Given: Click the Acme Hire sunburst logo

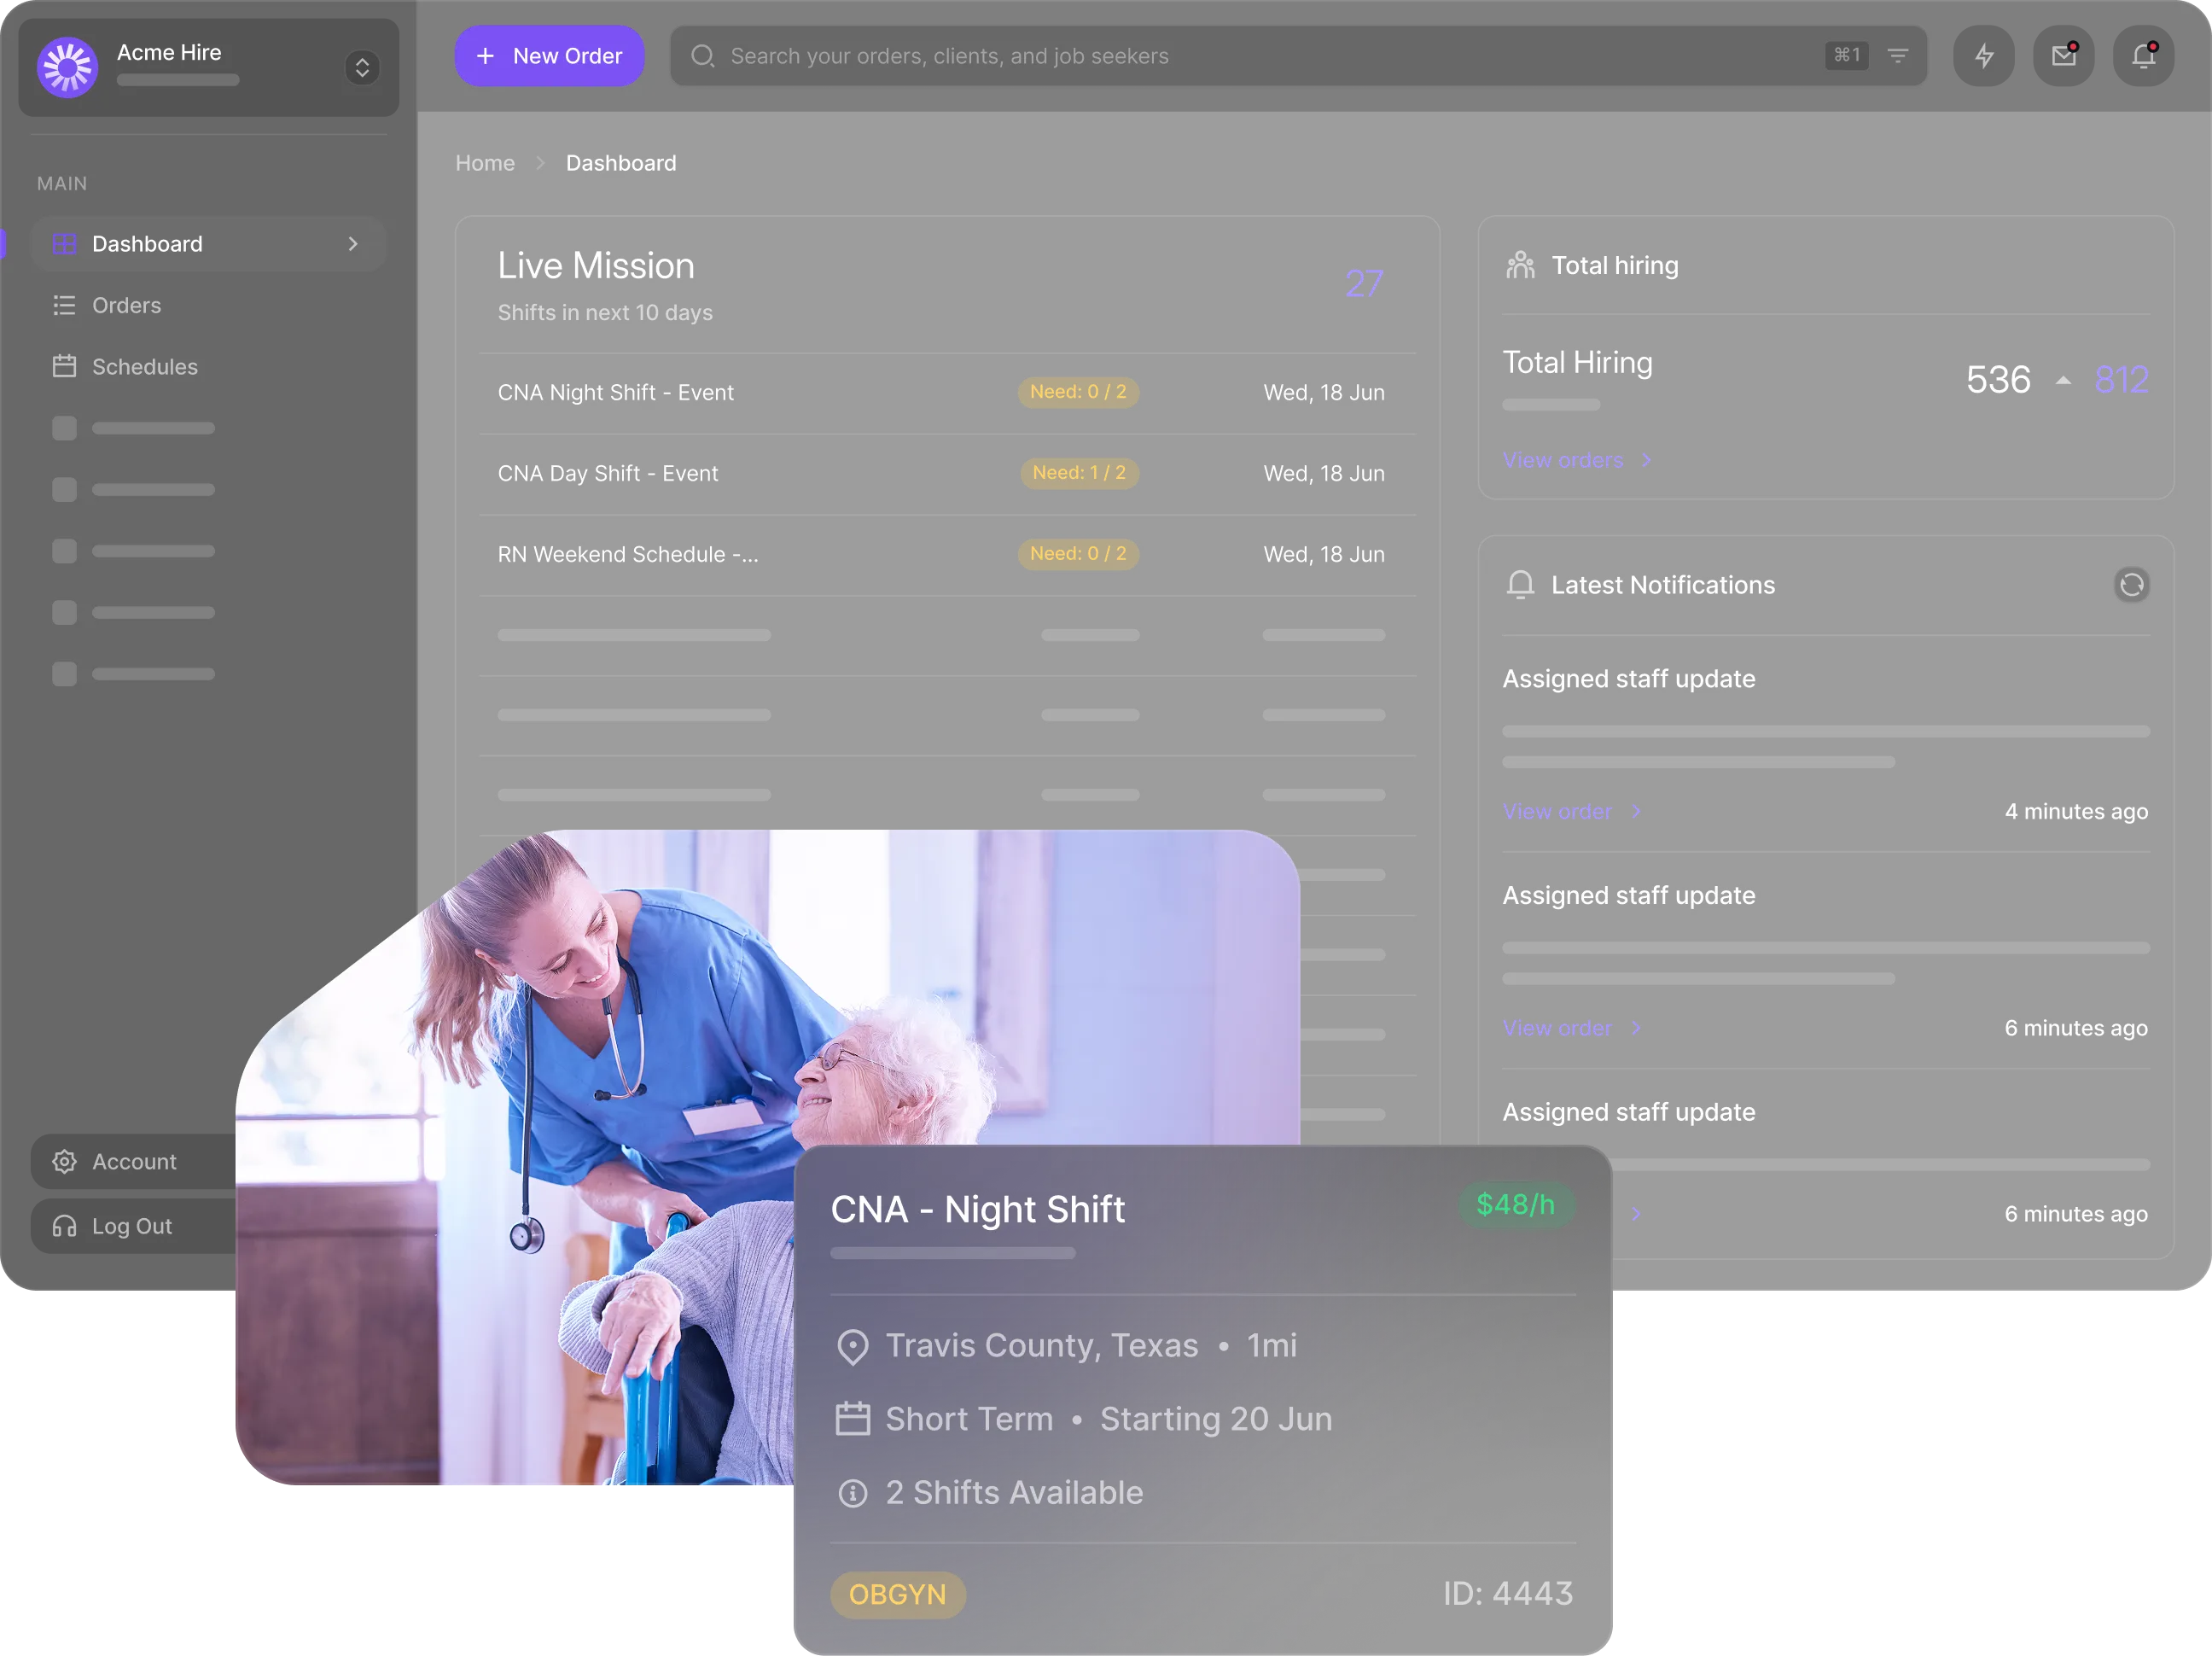Looking at the screenshot, I should (67, 67).
